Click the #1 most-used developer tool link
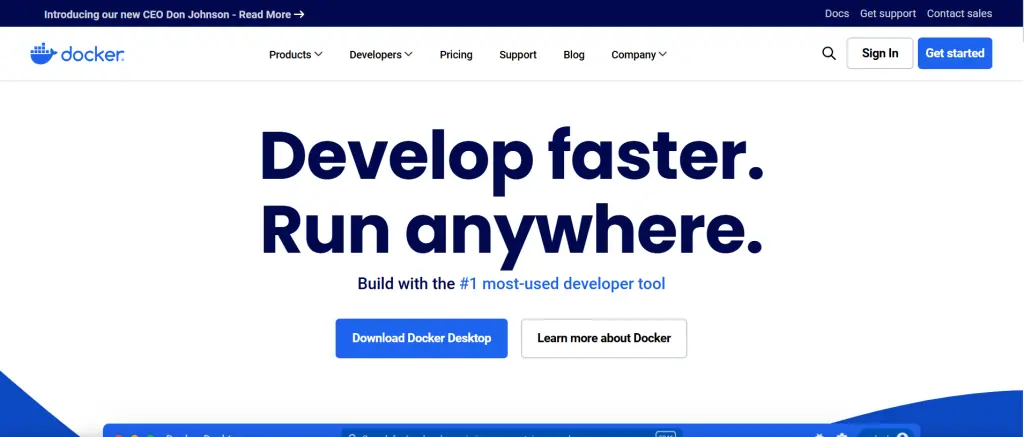Viewport: 1024px width, 437px height. pos(562,284)
